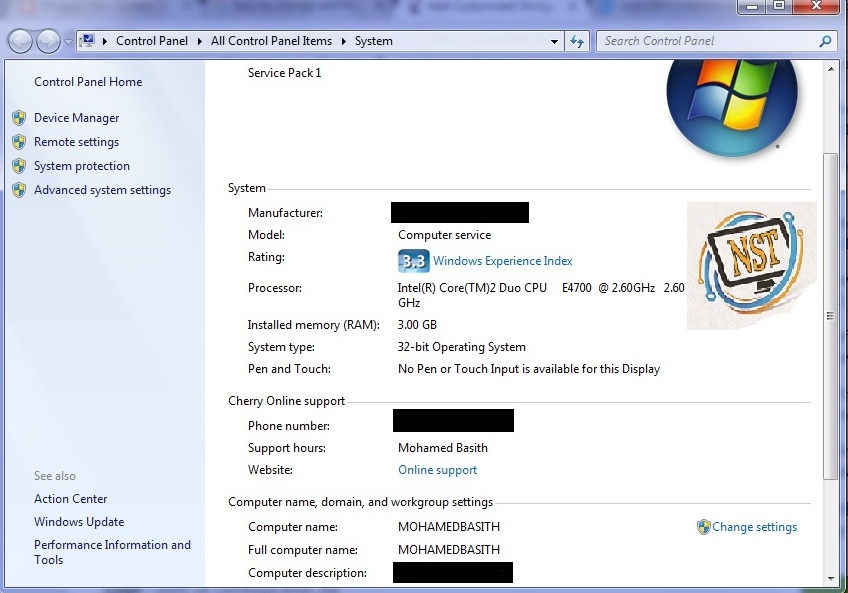
Task: Select All Control Panel Items in the breadcrumb
Action: [x=271, y=41]
